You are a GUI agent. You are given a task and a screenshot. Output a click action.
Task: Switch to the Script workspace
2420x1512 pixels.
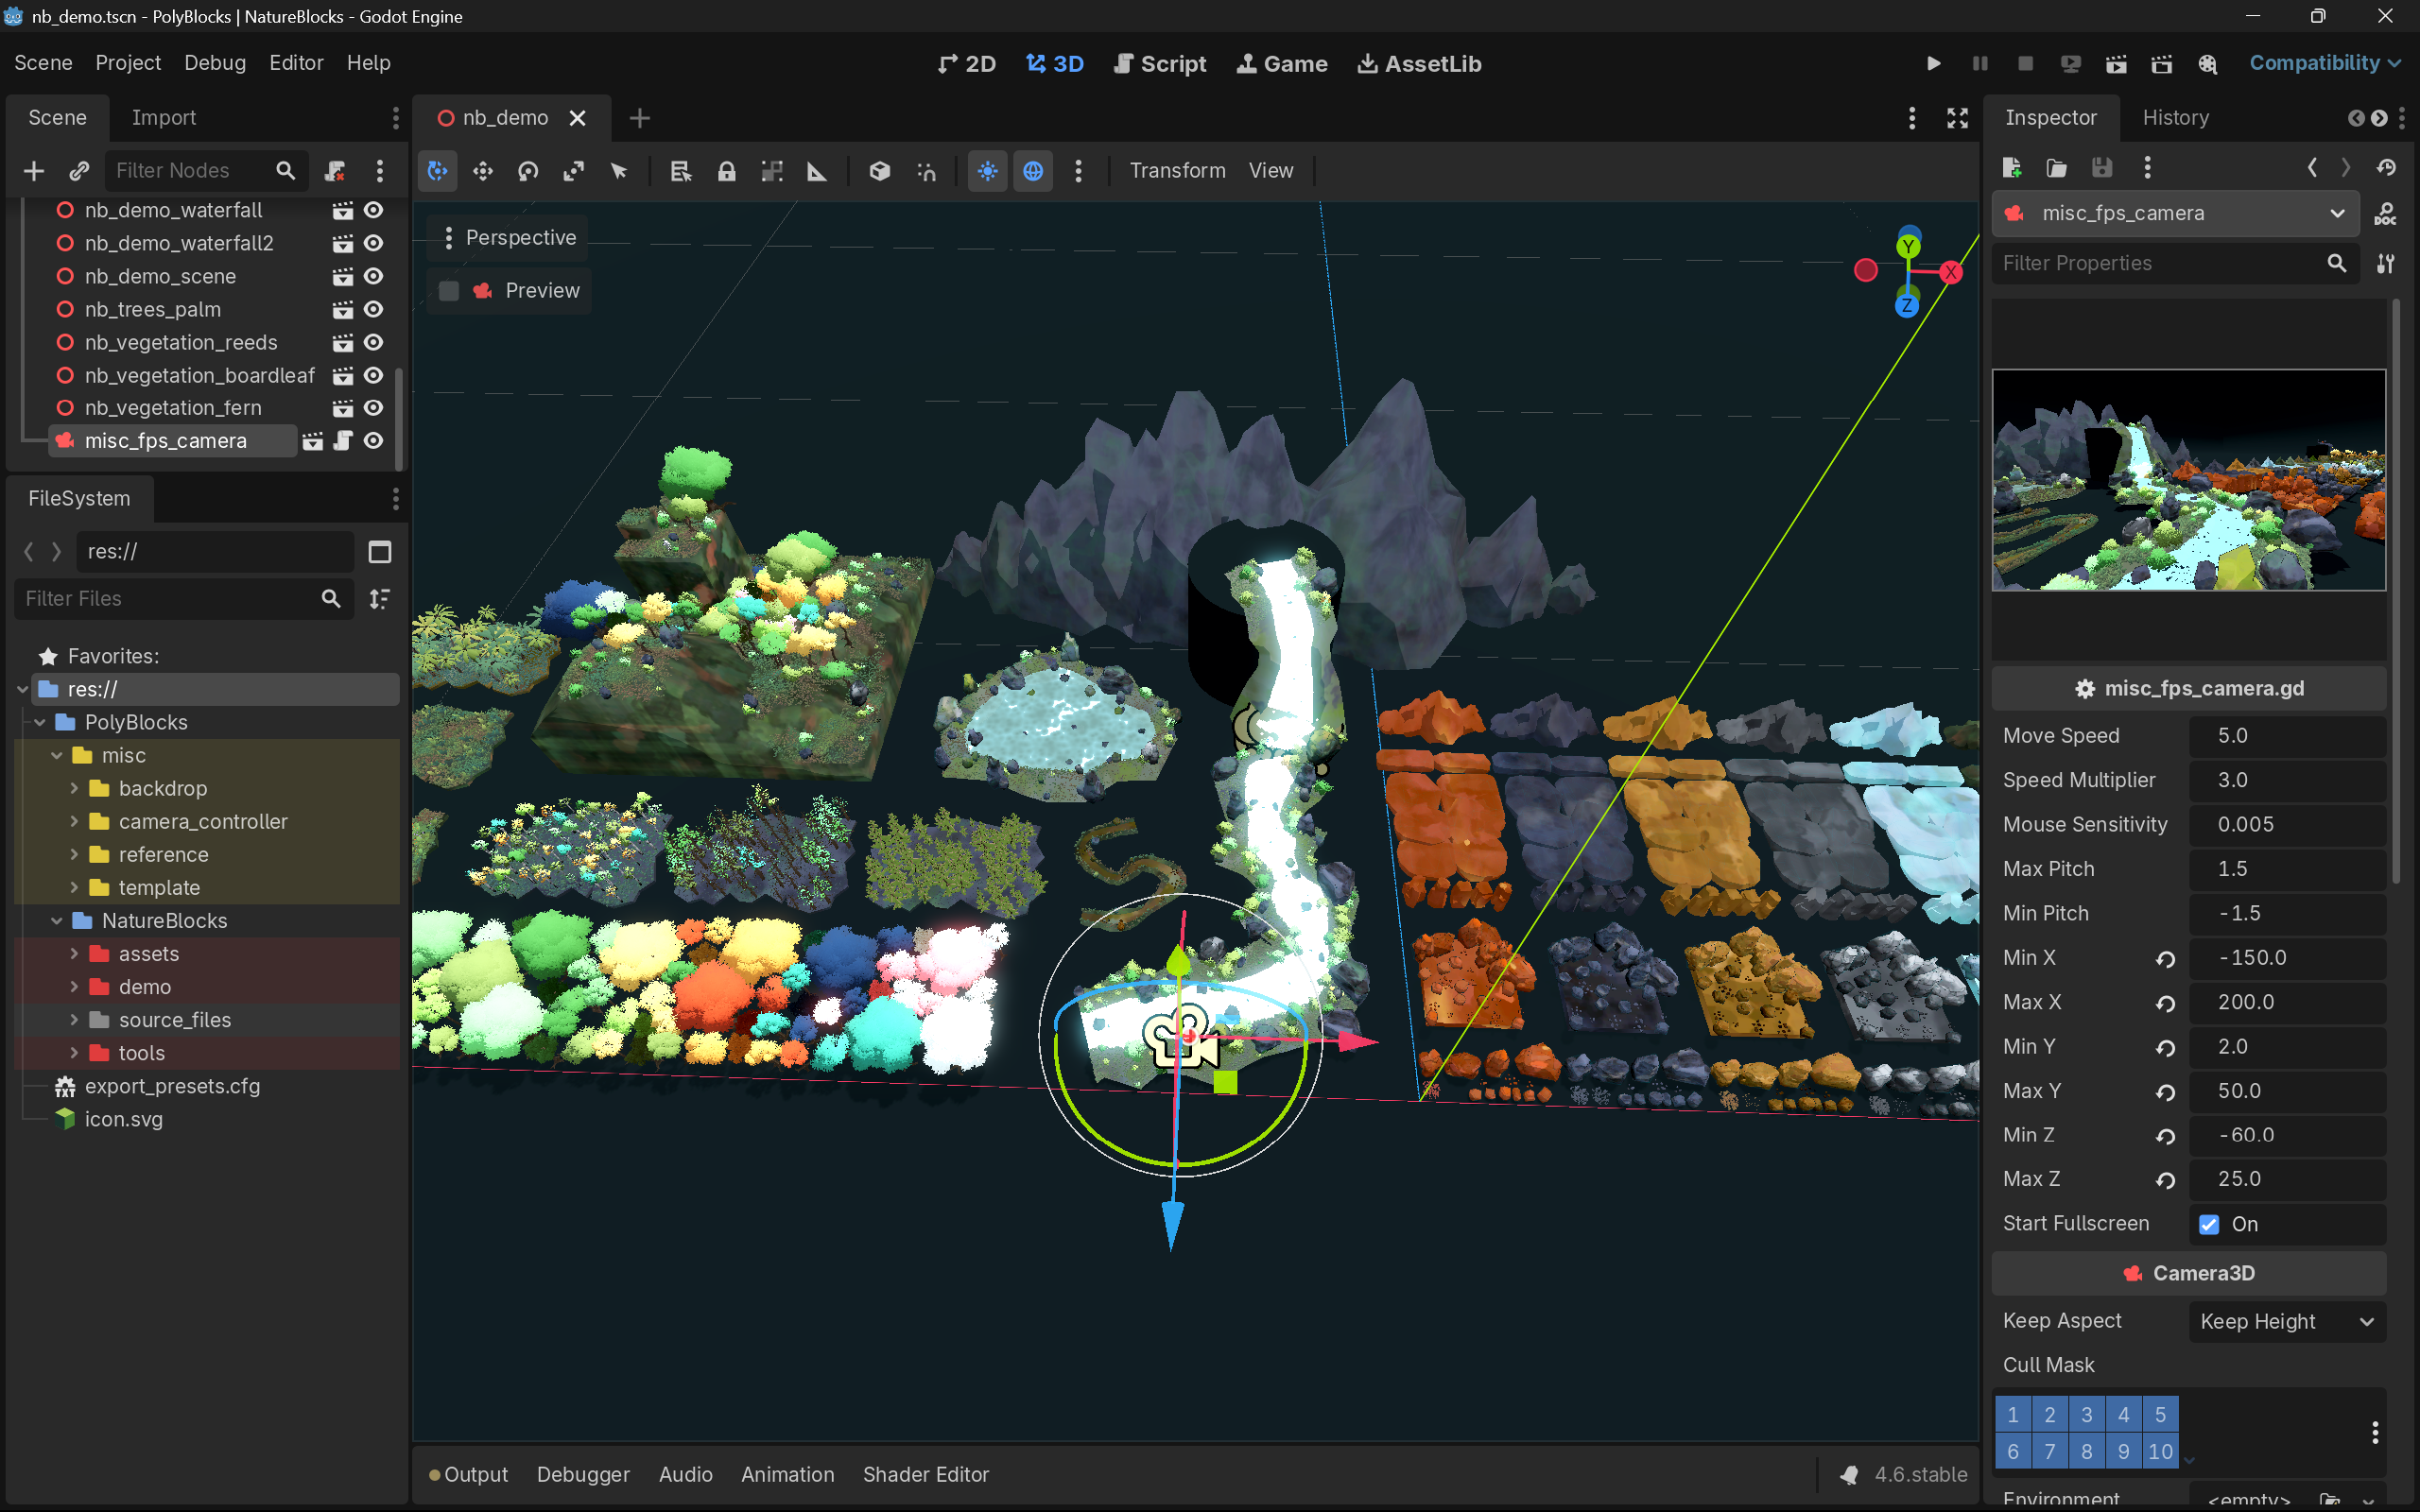tap(1160, 64)
